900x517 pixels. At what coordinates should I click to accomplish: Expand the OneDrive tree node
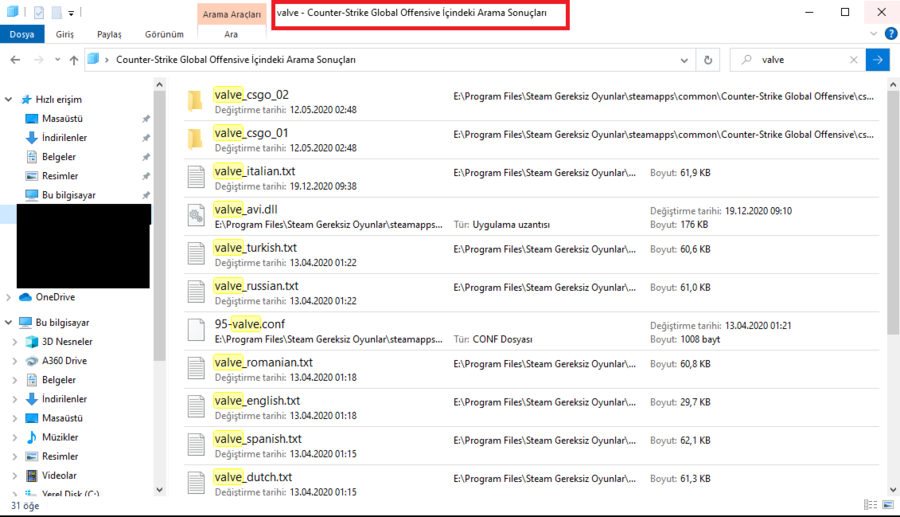(x=9, y=297)
